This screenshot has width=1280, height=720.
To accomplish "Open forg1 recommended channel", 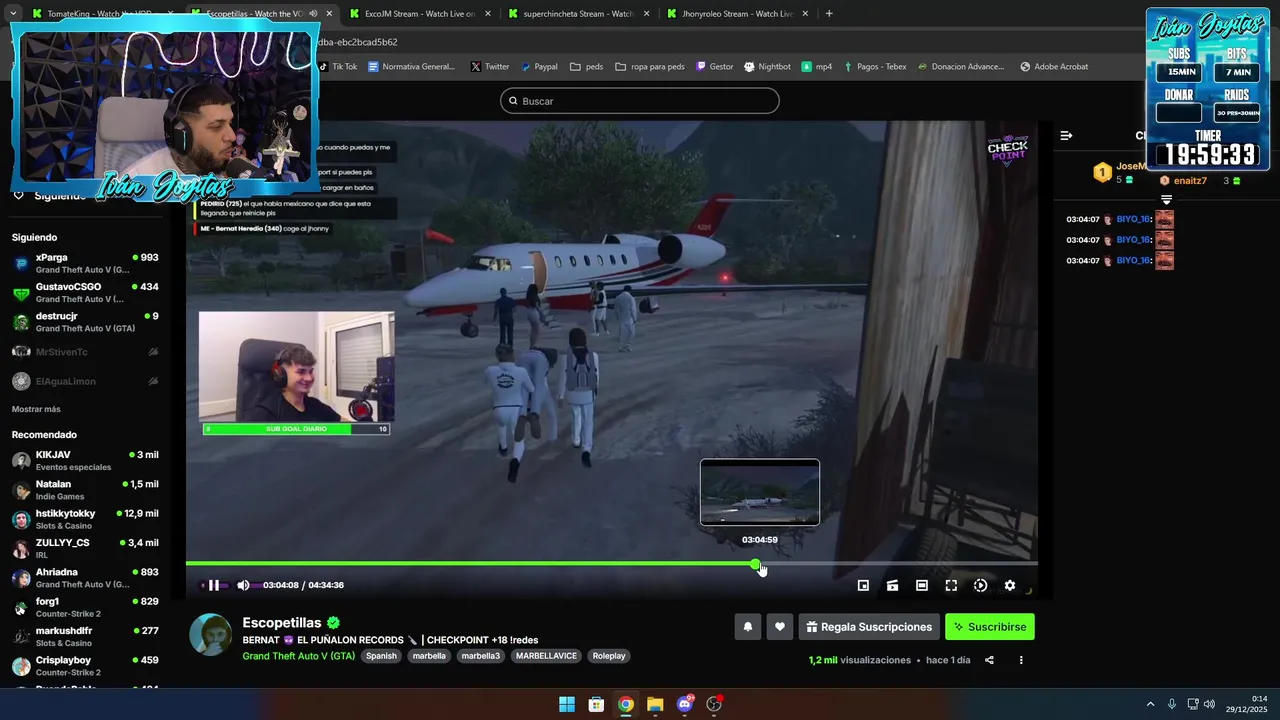I will [x=85, y=607].
